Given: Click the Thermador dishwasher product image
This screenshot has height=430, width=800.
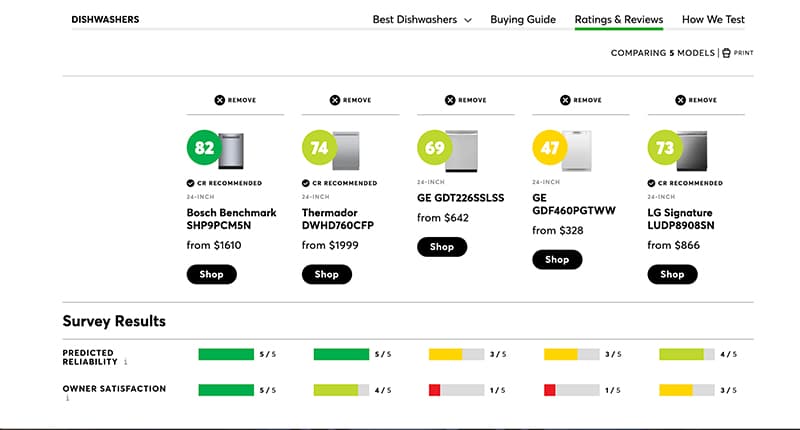Looking at the screenshot, I should pyautogui.click(x=347, y=151).
